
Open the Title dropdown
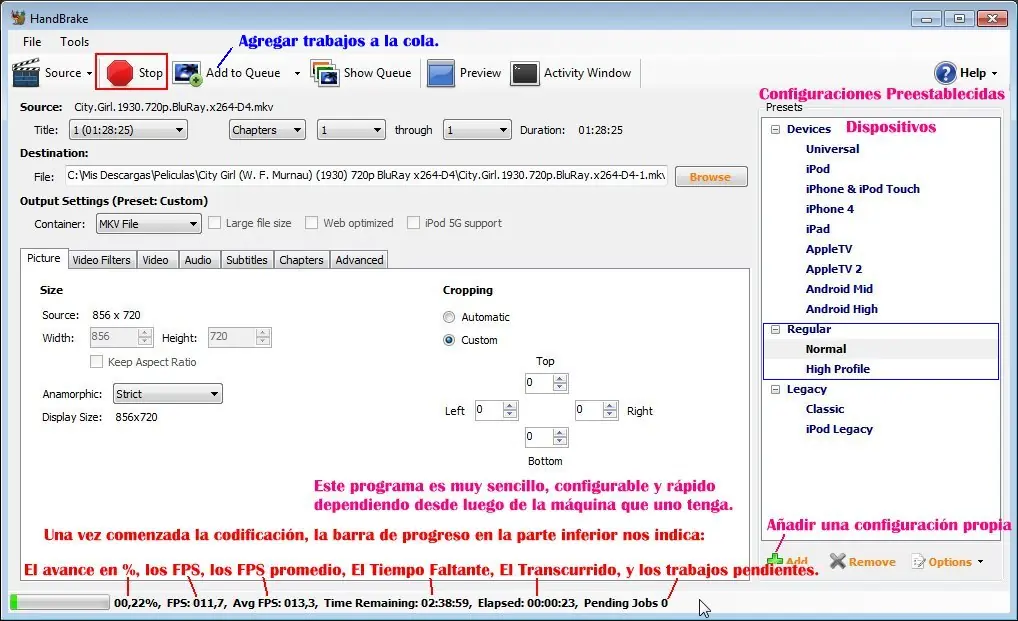pyautogui.click(x=128, y=130)
